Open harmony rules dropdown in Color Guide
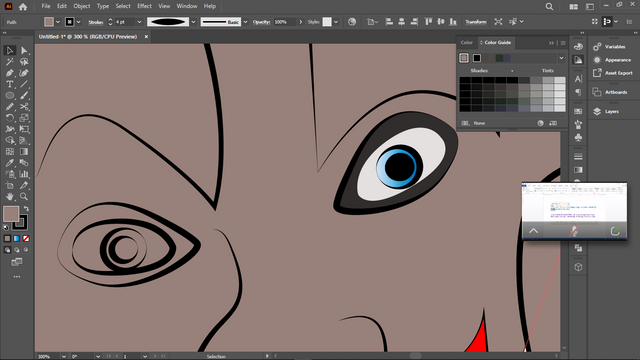The height and width of the screenshot is (360, 640). tap(561, 58)
